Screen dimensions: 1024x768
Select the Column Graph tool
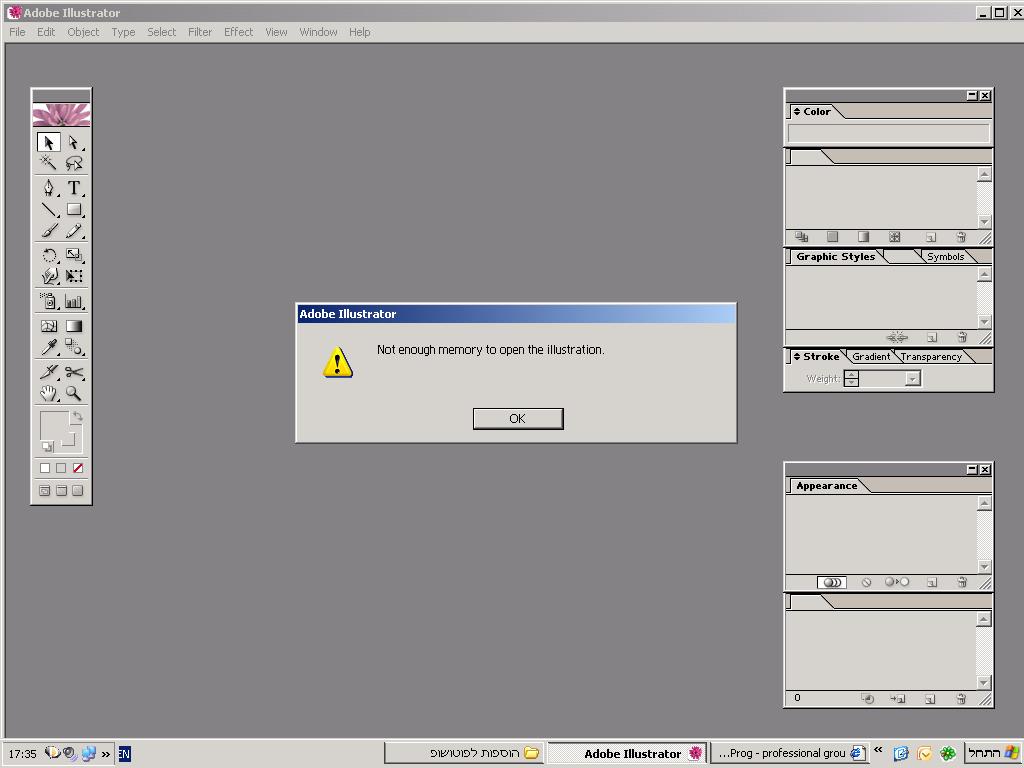point(74,301)
